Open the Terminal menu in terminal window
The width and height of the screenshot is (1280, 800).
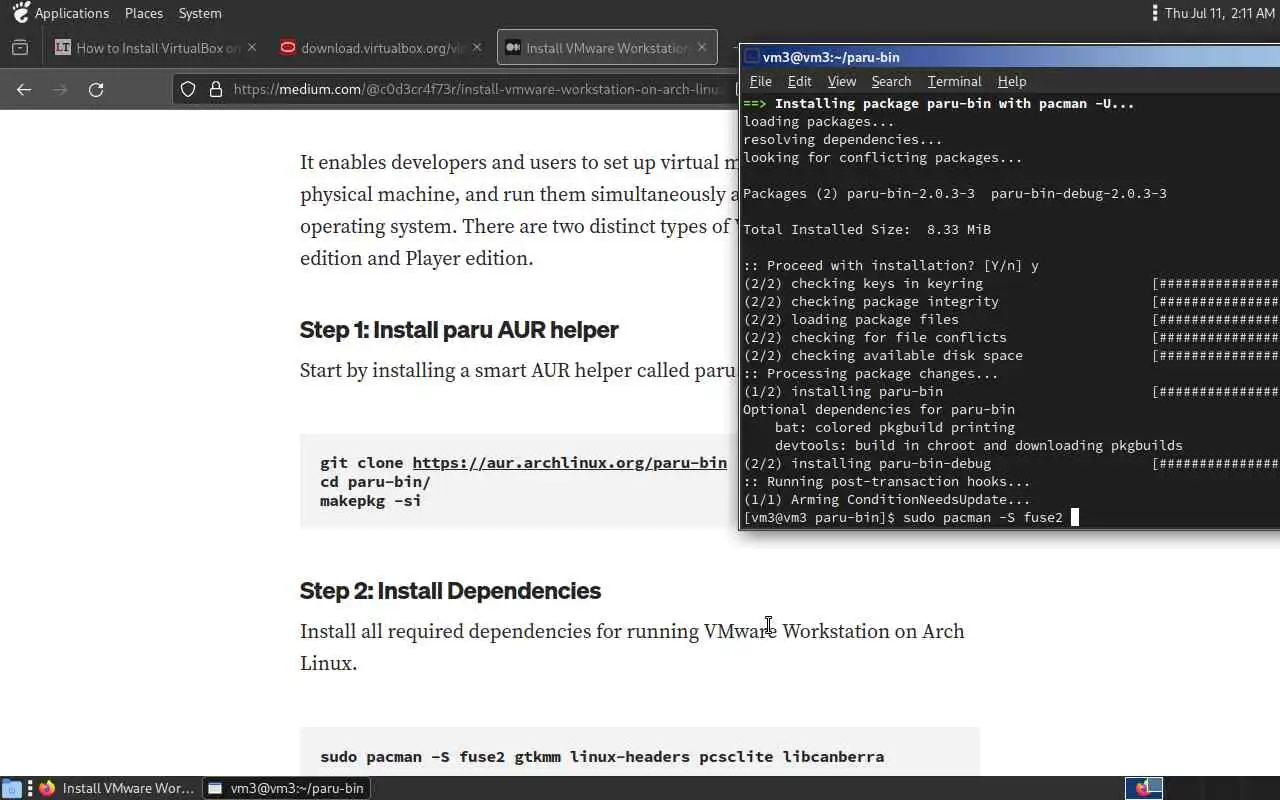pos(954,81)
